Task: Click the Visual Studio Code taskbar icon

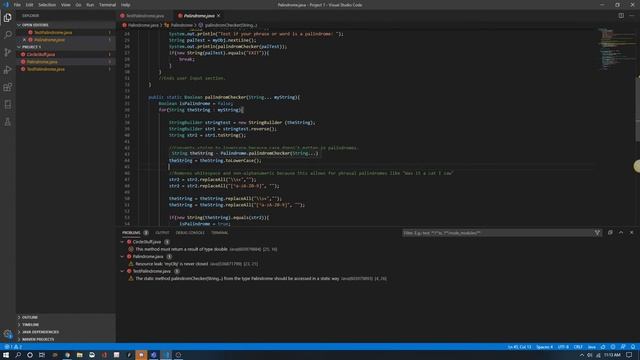Action: (166, 355)
